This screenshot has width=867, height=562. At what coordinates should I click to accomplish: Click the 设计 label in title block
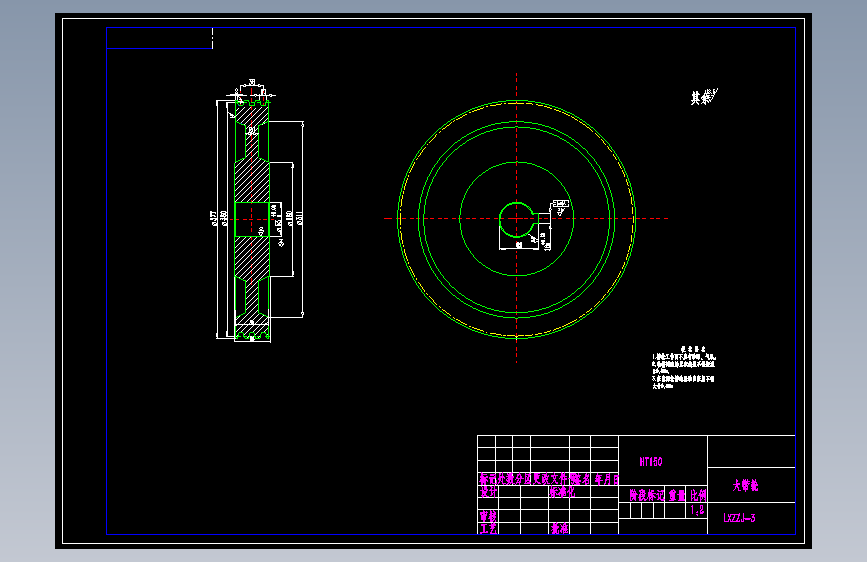488,492
